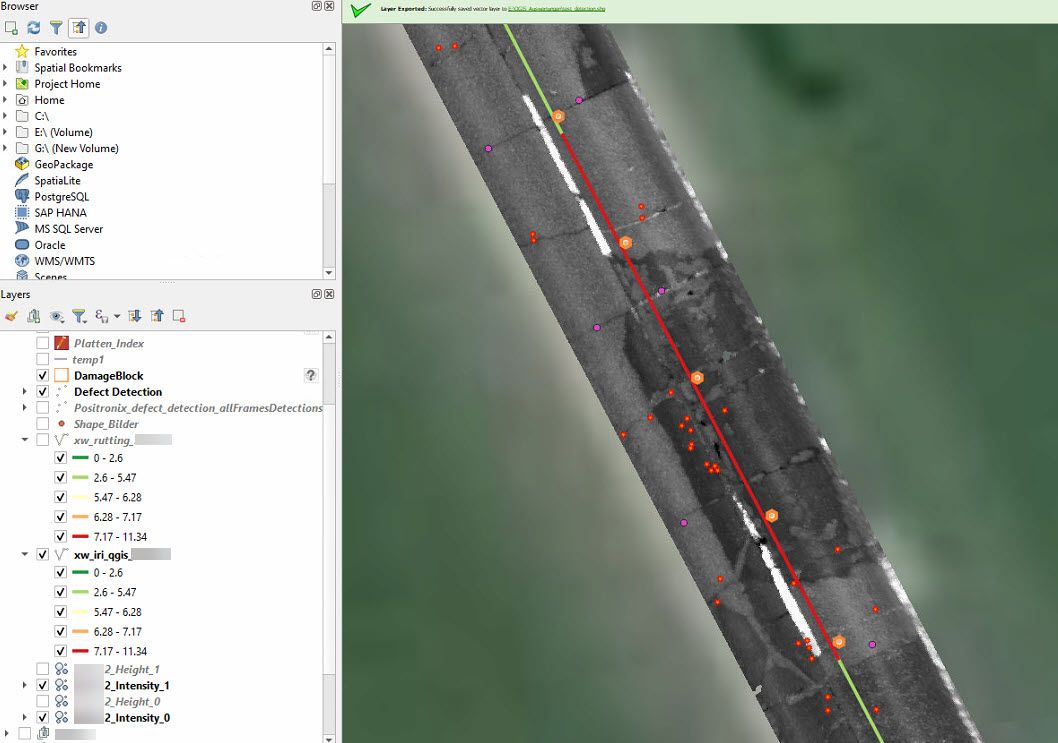Expand E:\ (Volume) drive
The width and height of the screenshot is (1058, 743).
(x=5, y=132)
